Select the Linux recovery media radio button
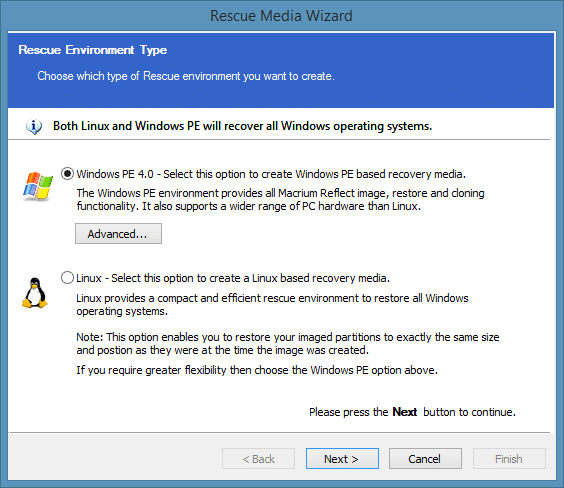This screenshot has width=564, height=488. [67, 278]
